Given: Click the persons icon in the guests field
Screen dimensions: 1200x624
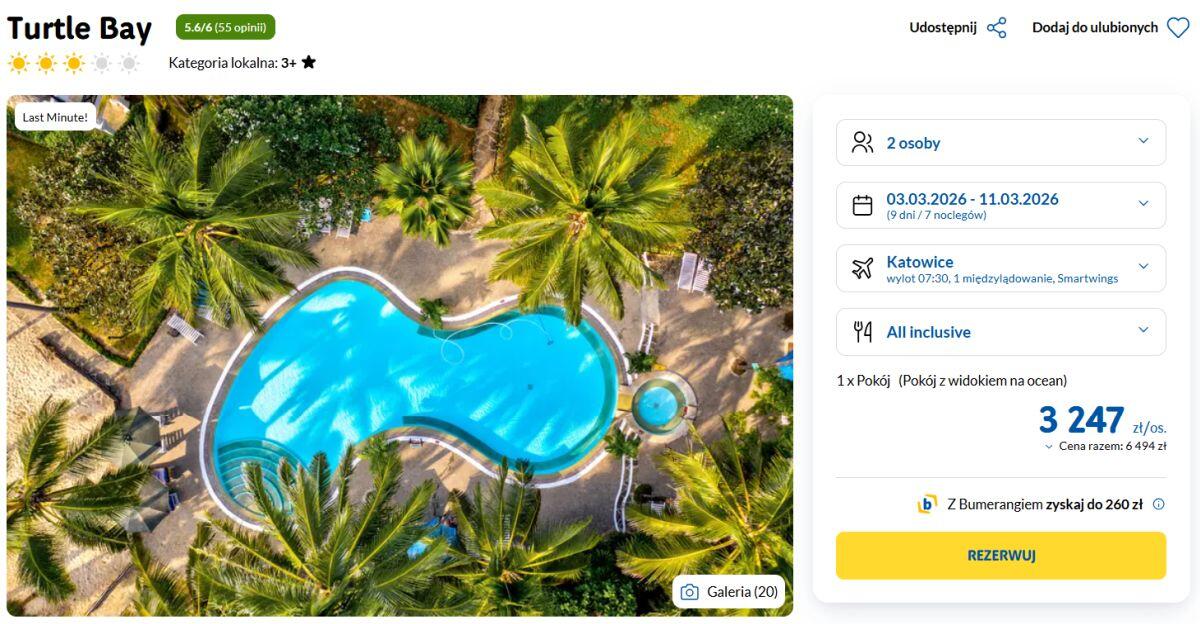Looking at the screenshot, I should pyautogui.click(x=862, y=143).
